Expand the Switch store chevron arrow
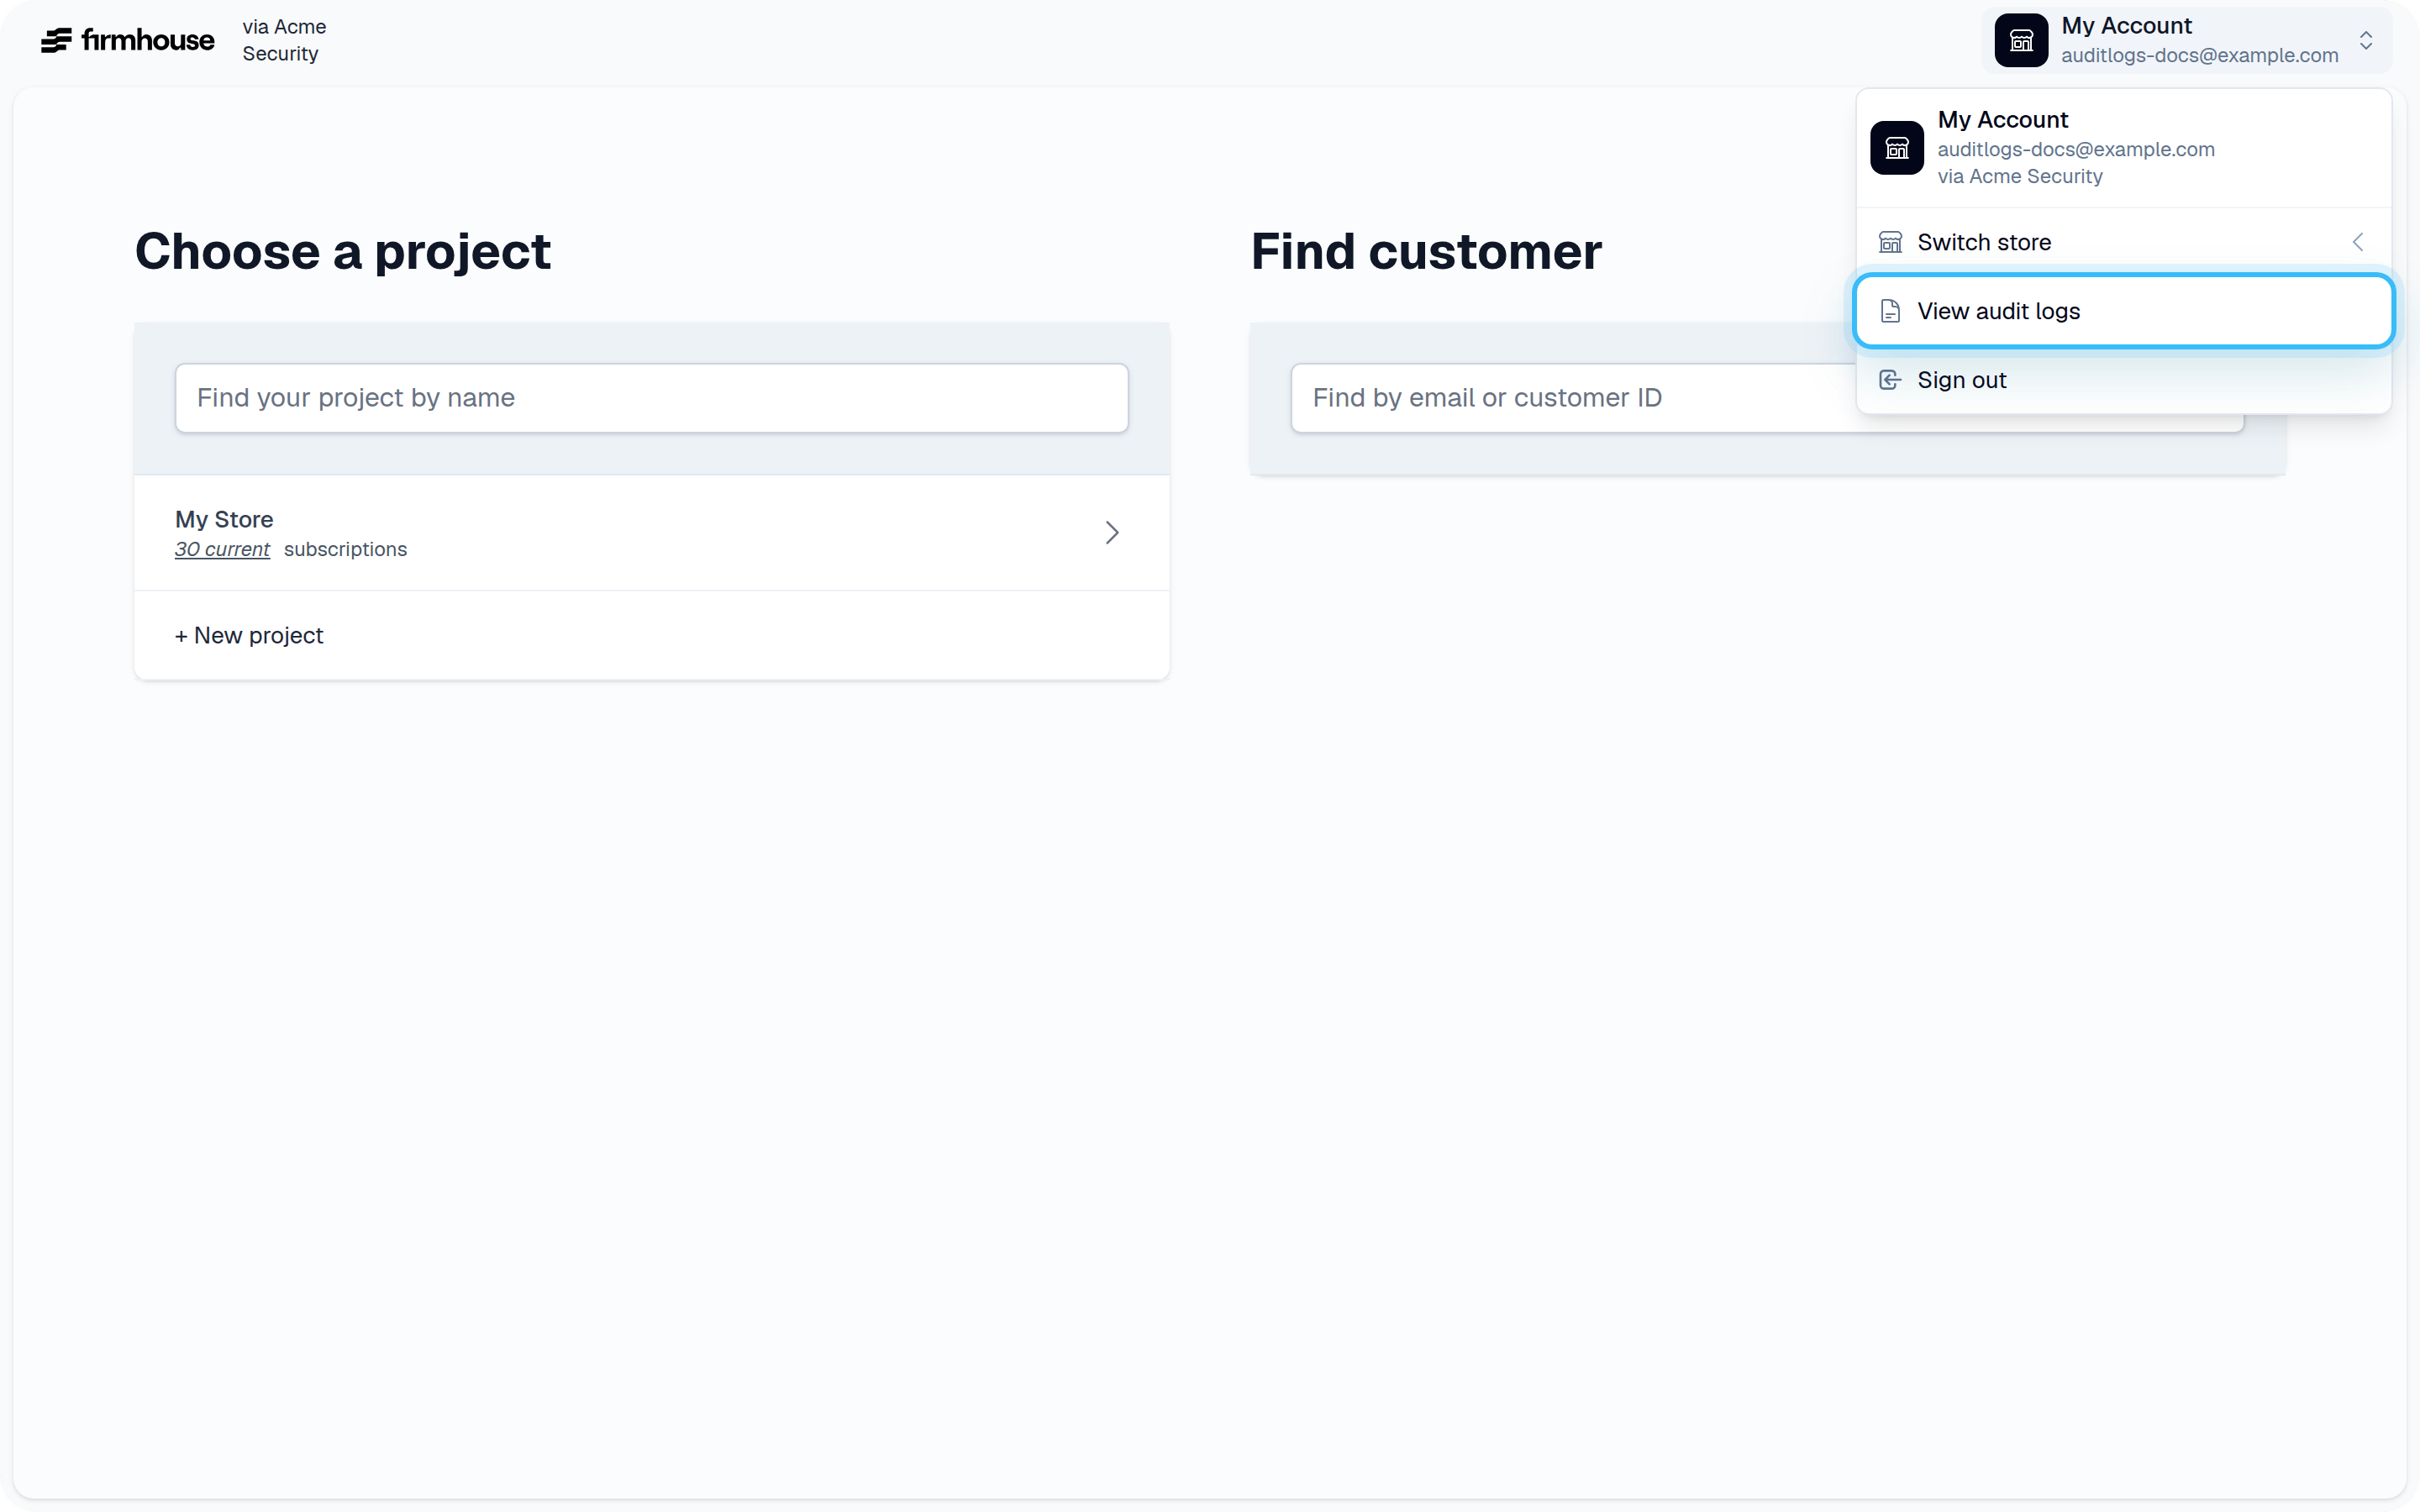The width and height of the screenshot is (2420, 1512). [x=2358, y=242]
